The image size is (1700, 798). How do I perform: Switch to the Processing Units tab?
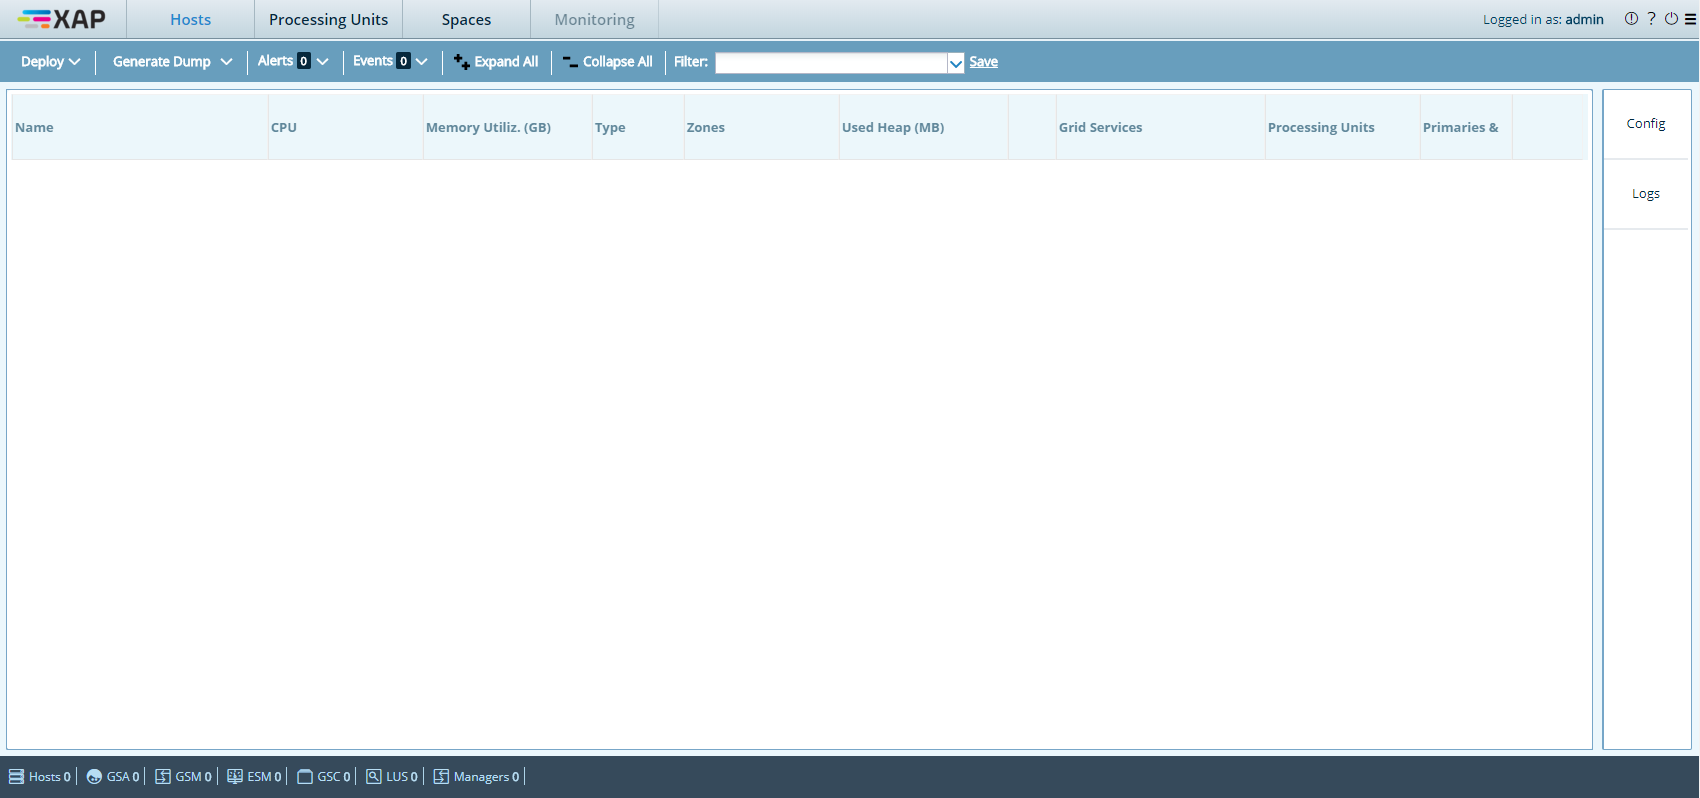(328, 20)
